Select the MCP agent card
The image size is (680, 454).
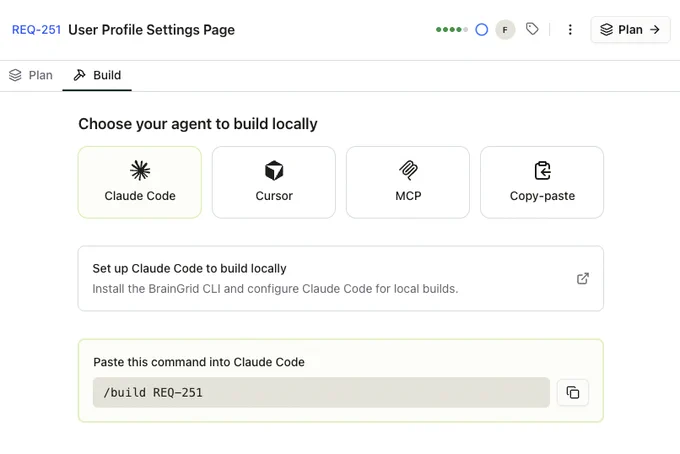click(408, 182)
